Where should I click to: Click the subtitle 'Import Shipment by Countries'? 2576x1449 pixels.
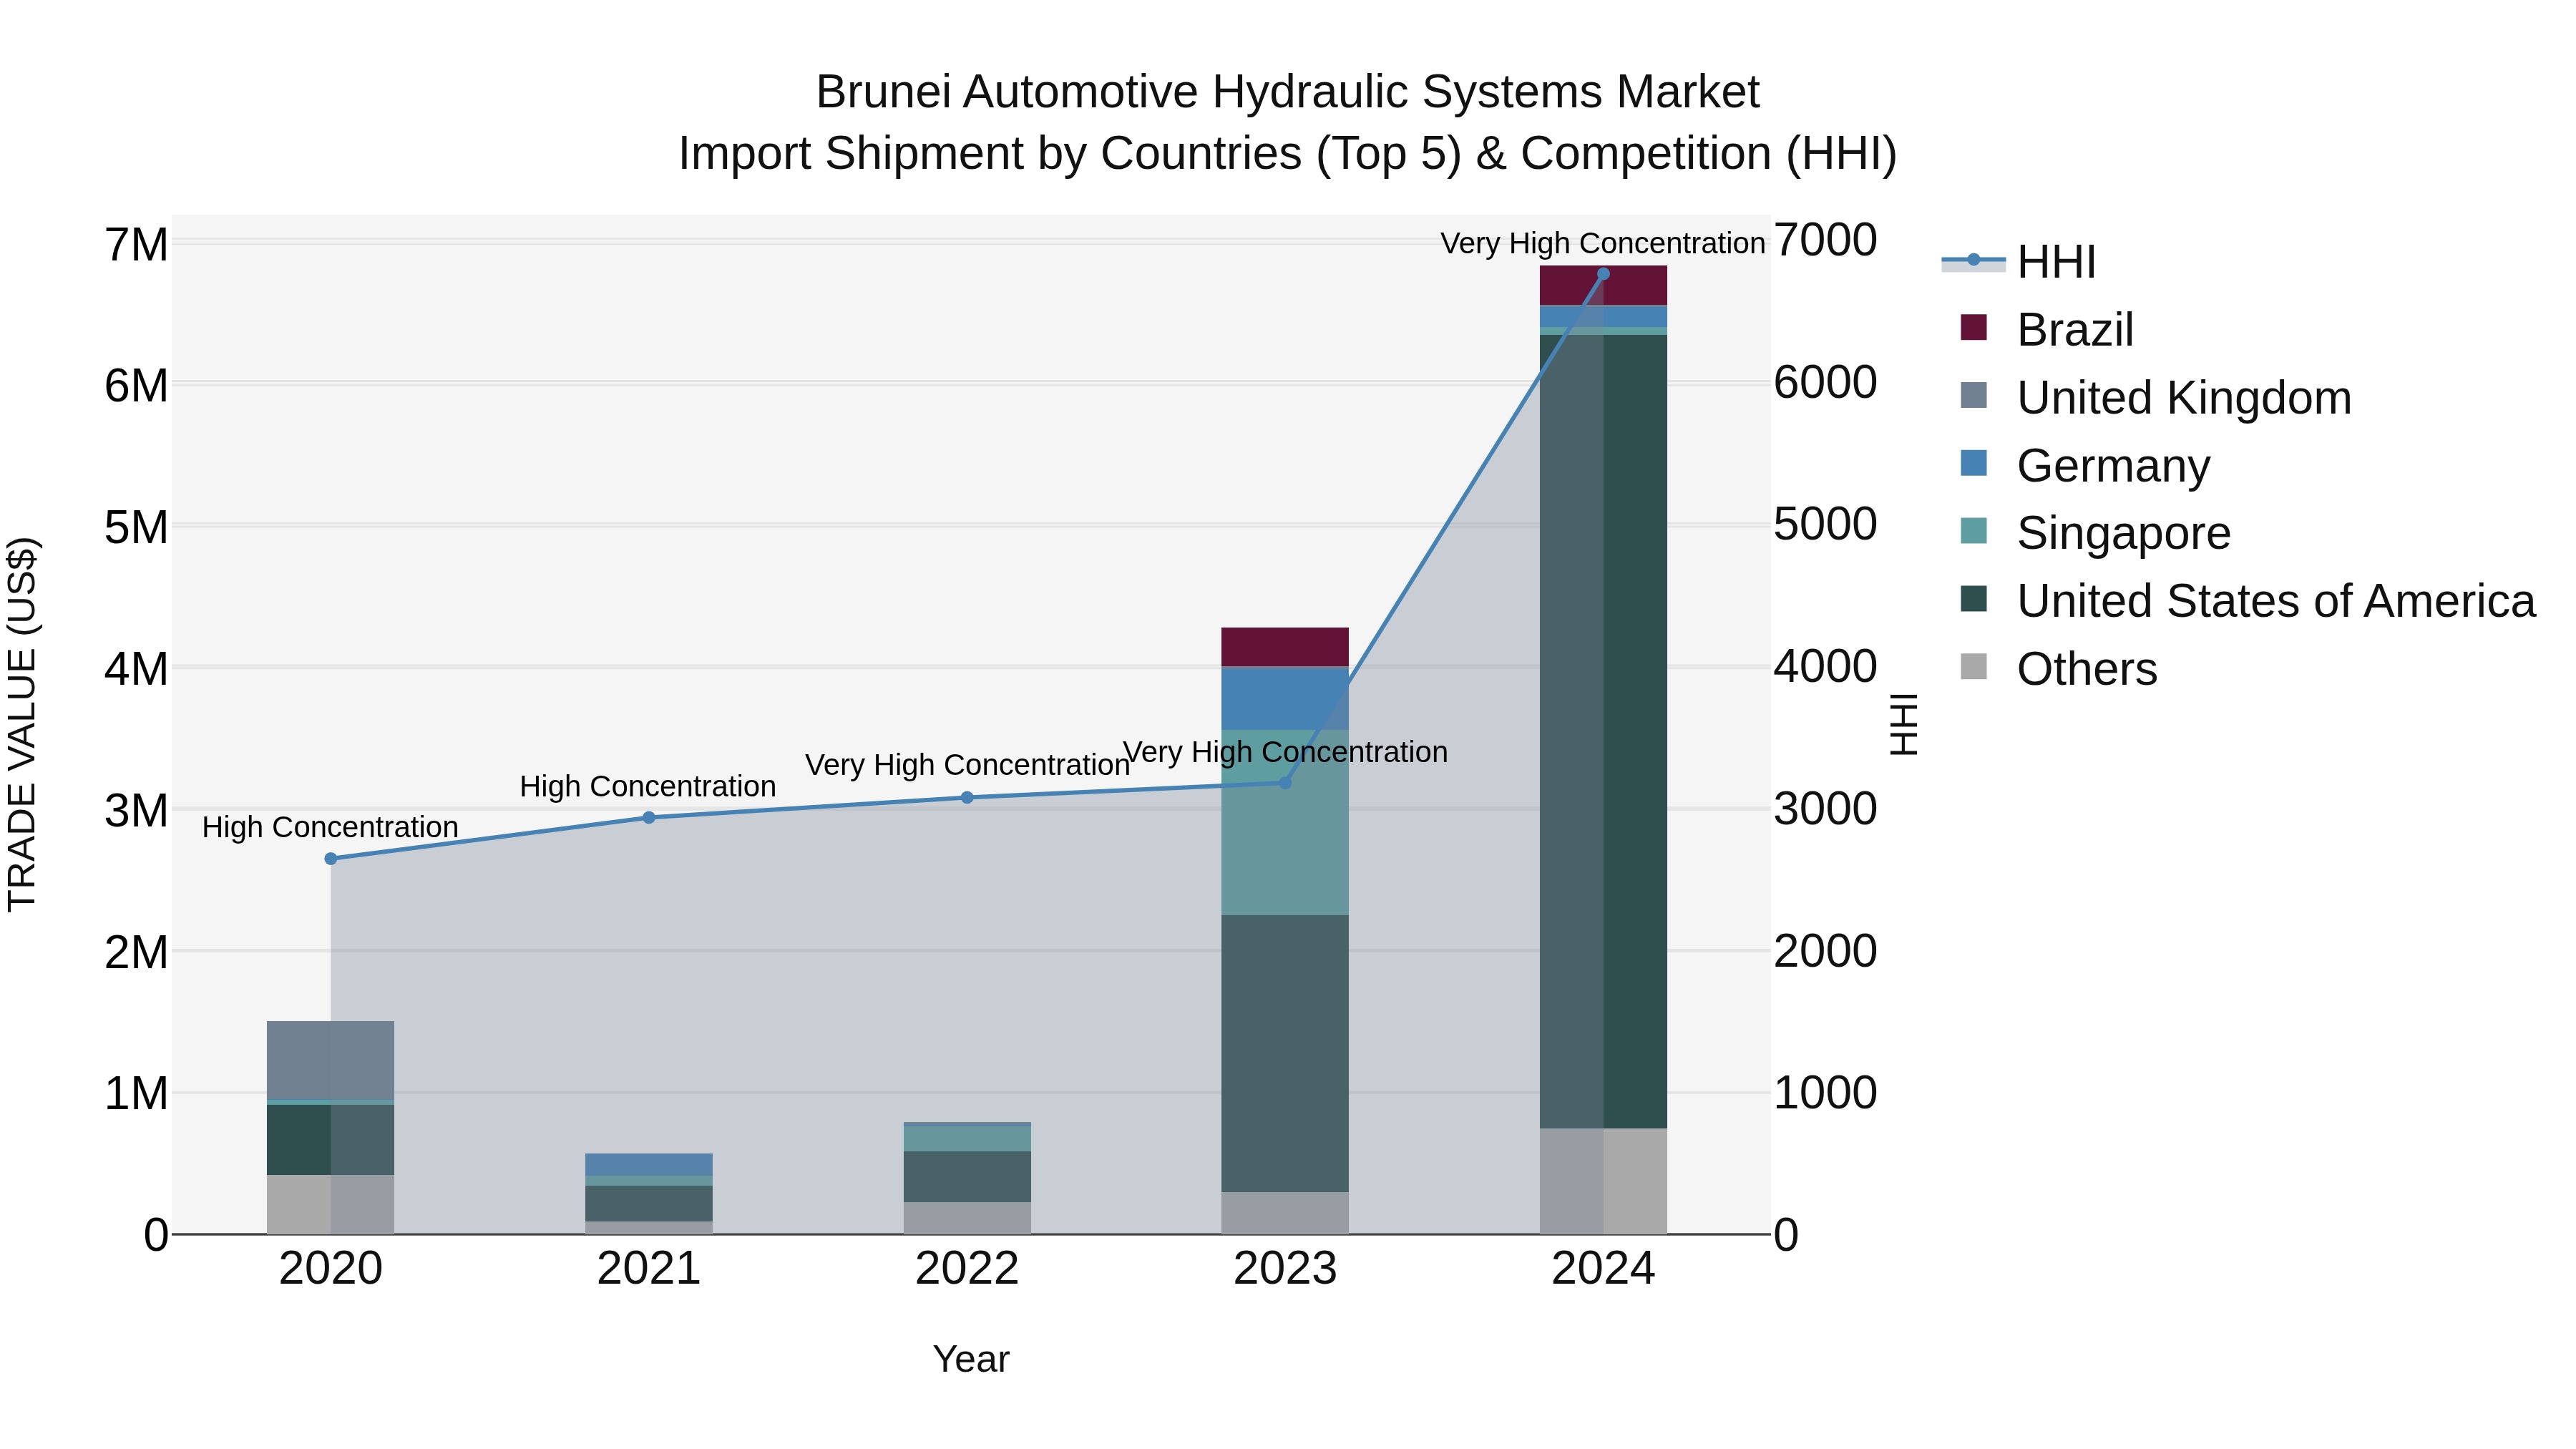989,154
